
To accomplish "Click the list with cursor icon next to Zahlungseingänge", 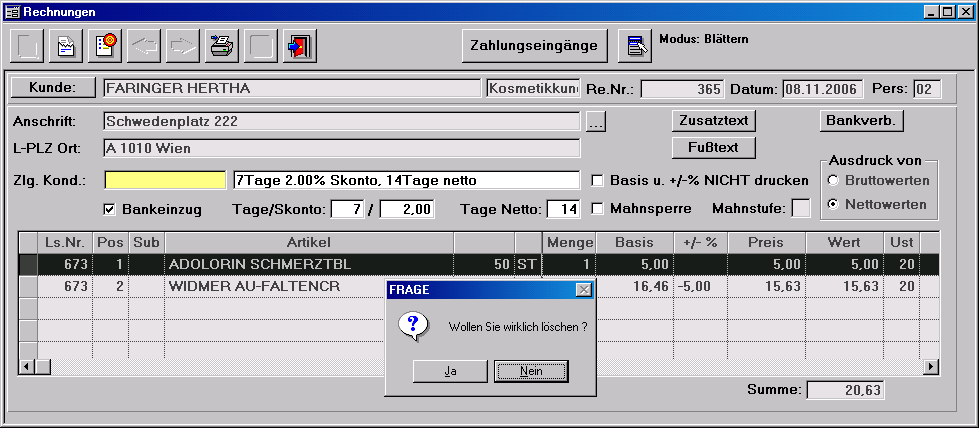I will click(635, 46).
